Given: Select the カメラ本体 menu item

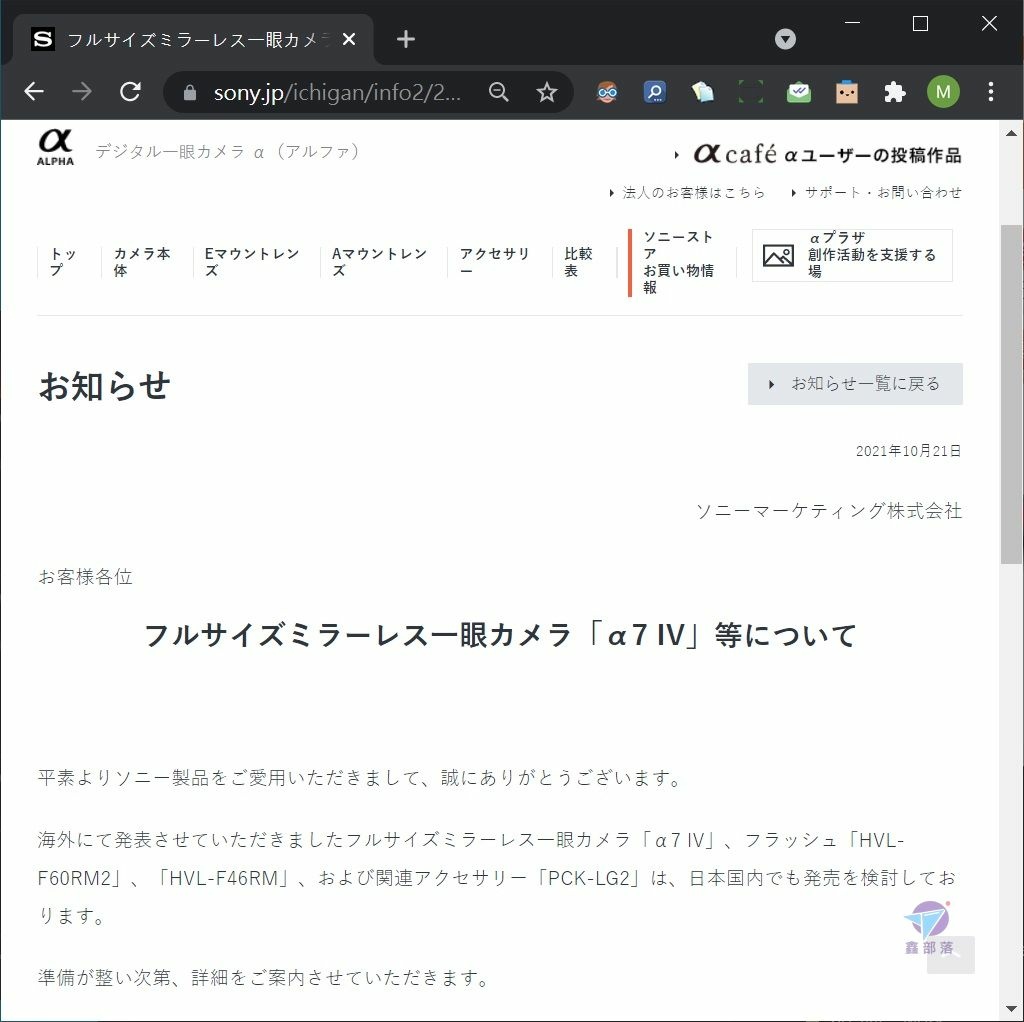Looking at the screenshot, I should (142, 262).
